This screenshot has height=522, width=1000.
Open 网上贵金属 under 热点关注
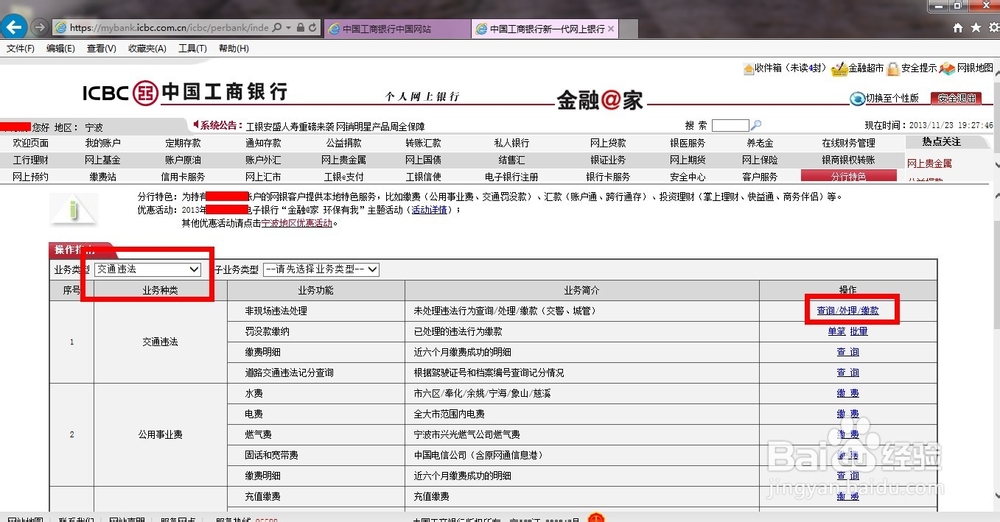tap(929, 163)
